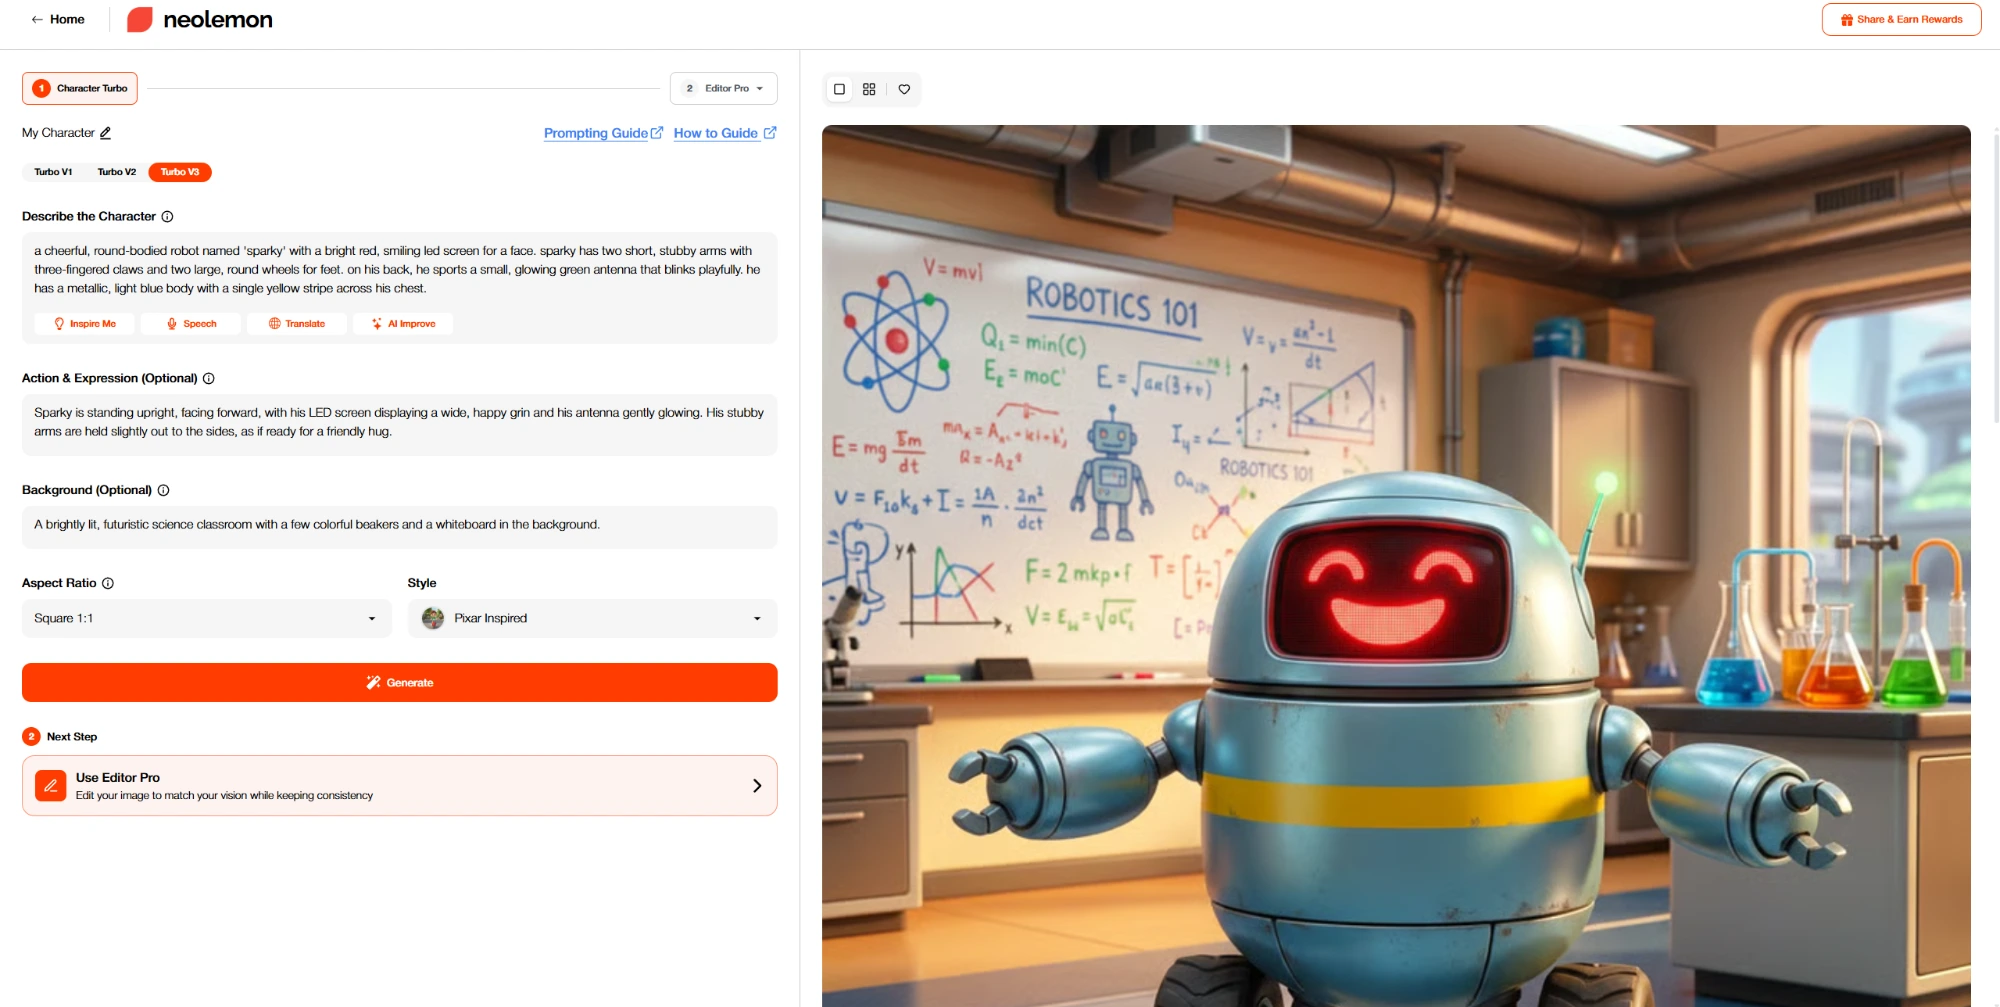
Task: Click the info icon next to Aspect Ratio
Action: click(x=108, y=583)
